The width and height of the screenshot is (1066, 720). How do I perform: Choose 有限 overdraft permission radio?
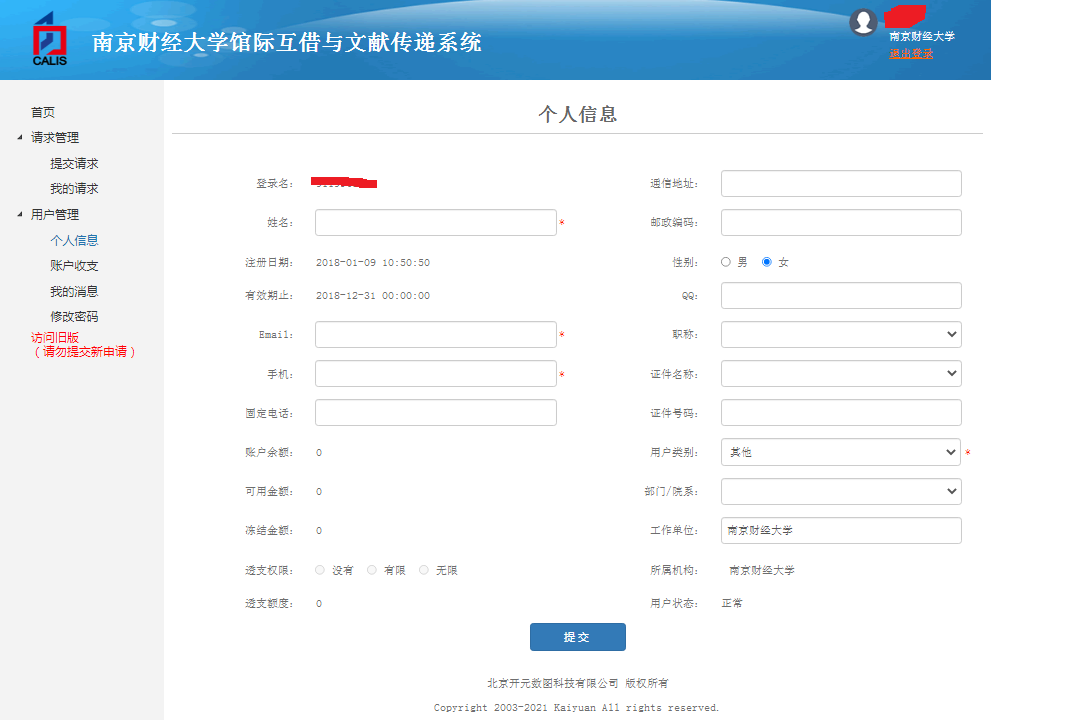tap(372, 570)
